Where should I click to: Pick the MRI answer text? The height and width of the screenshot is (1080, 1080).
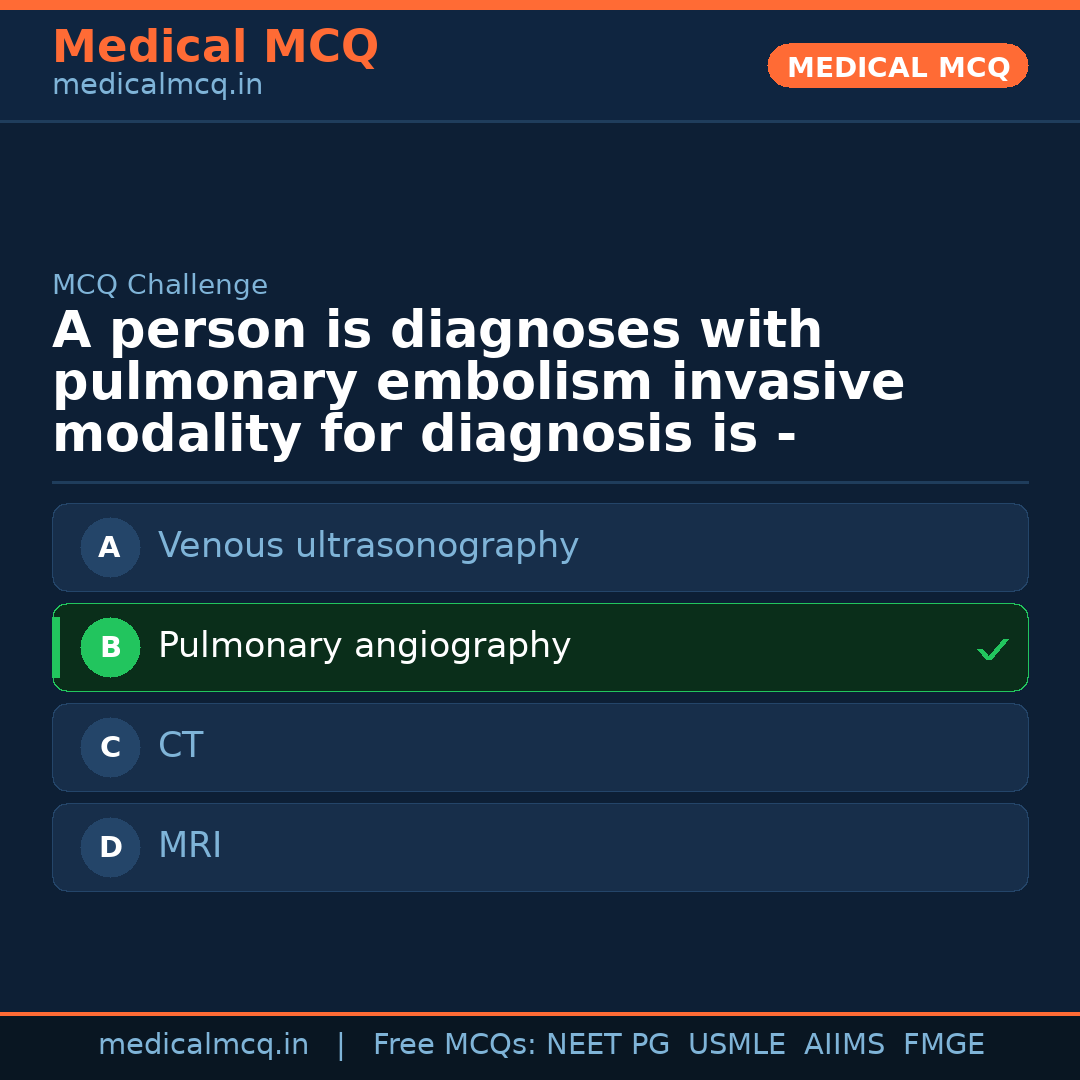pyautogui.click(x=190, y=846)
